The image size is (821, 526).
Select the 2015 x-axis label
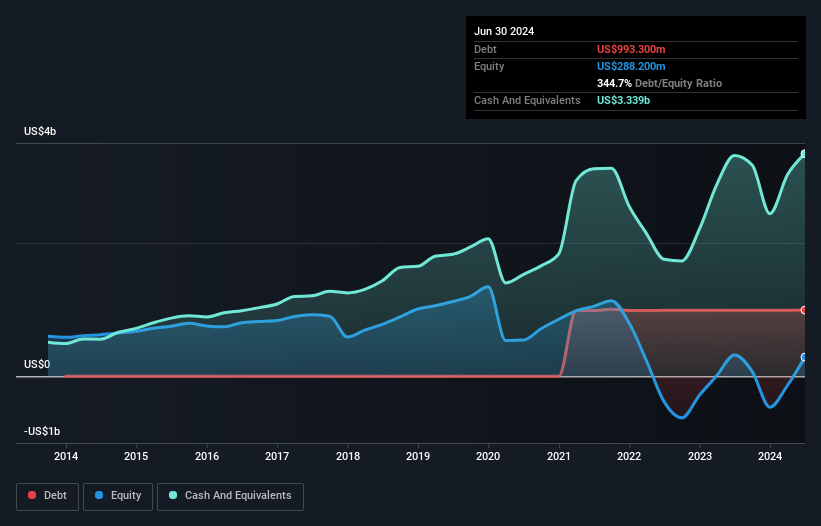136,456
